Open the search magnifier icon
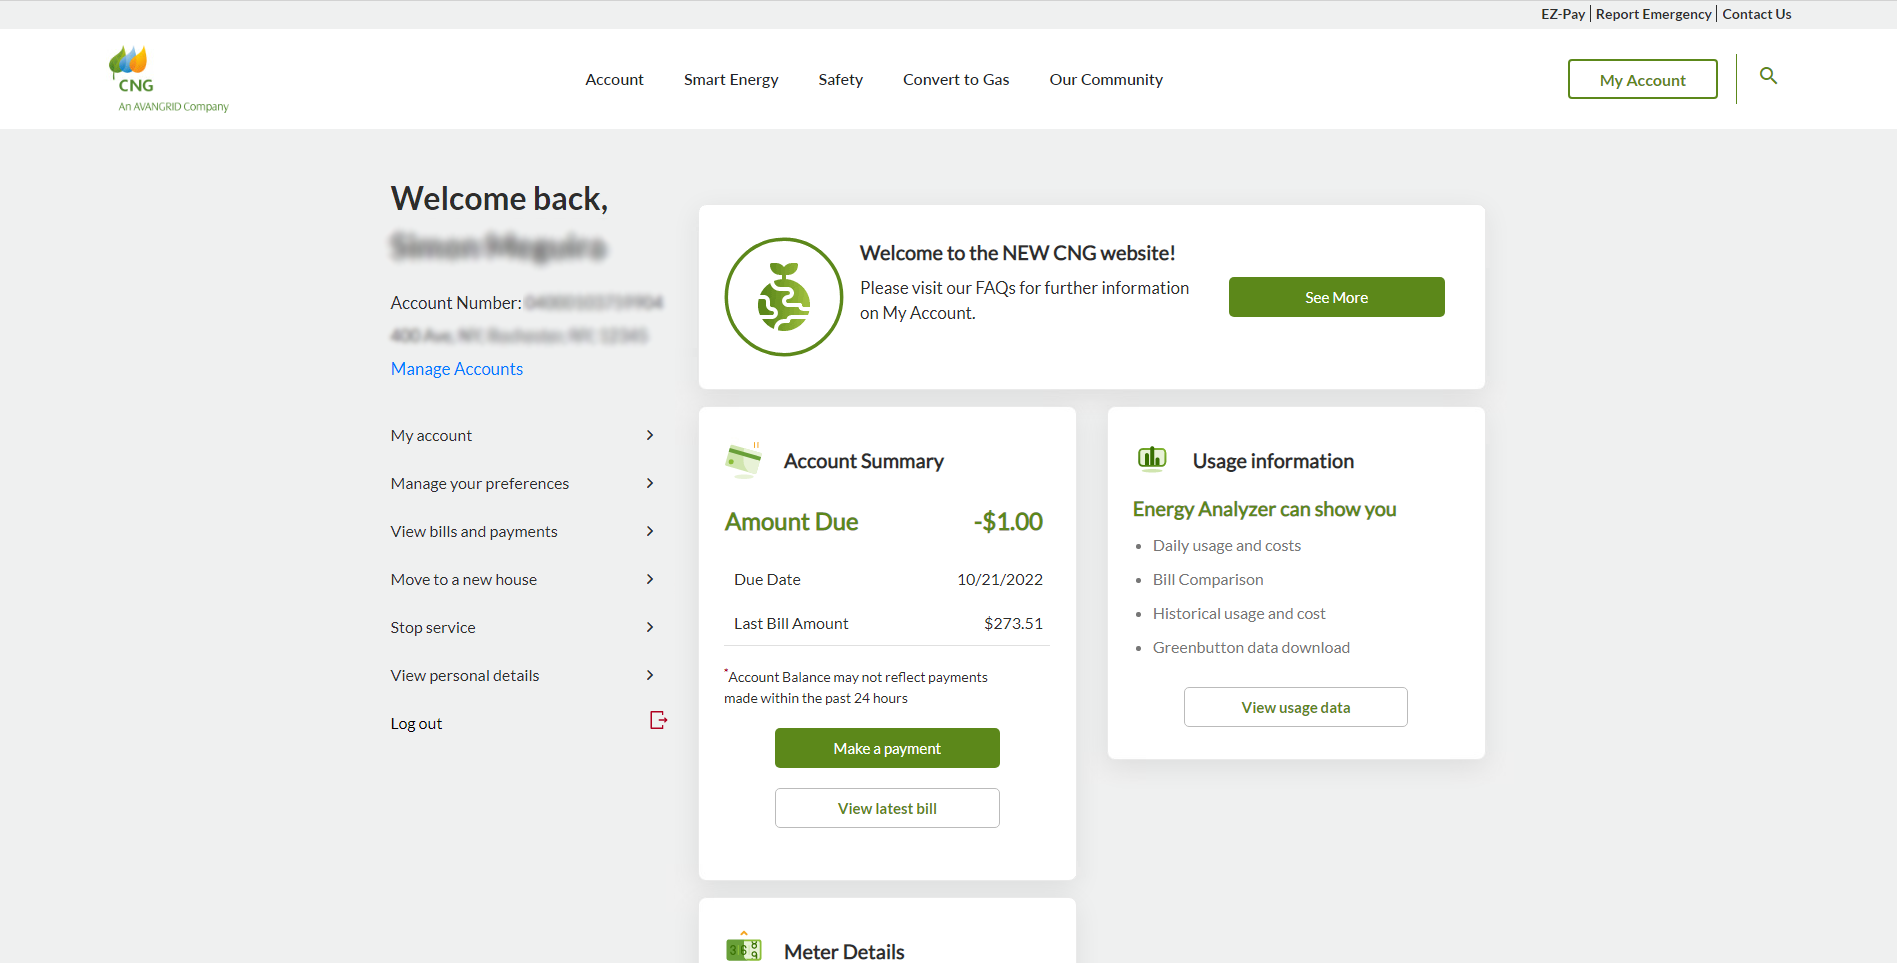This screenshot has width=1897, height=963. tap(1768, 76)
